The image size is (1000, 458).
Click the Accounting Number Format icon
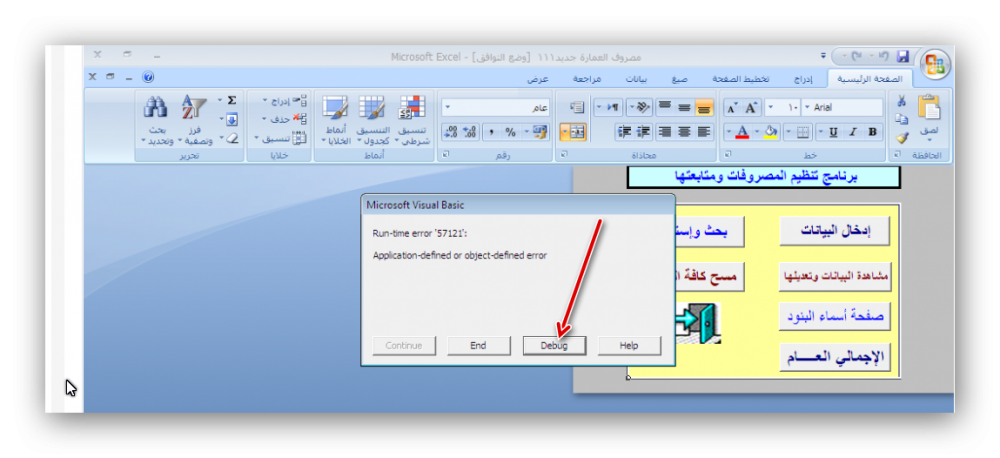541,132
